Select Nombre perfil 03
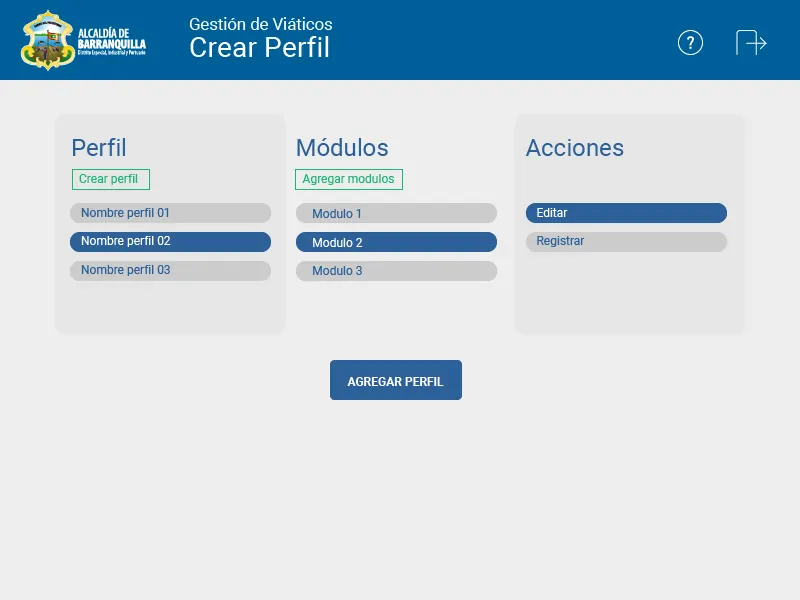800x600 pixels. click(170, 271)
